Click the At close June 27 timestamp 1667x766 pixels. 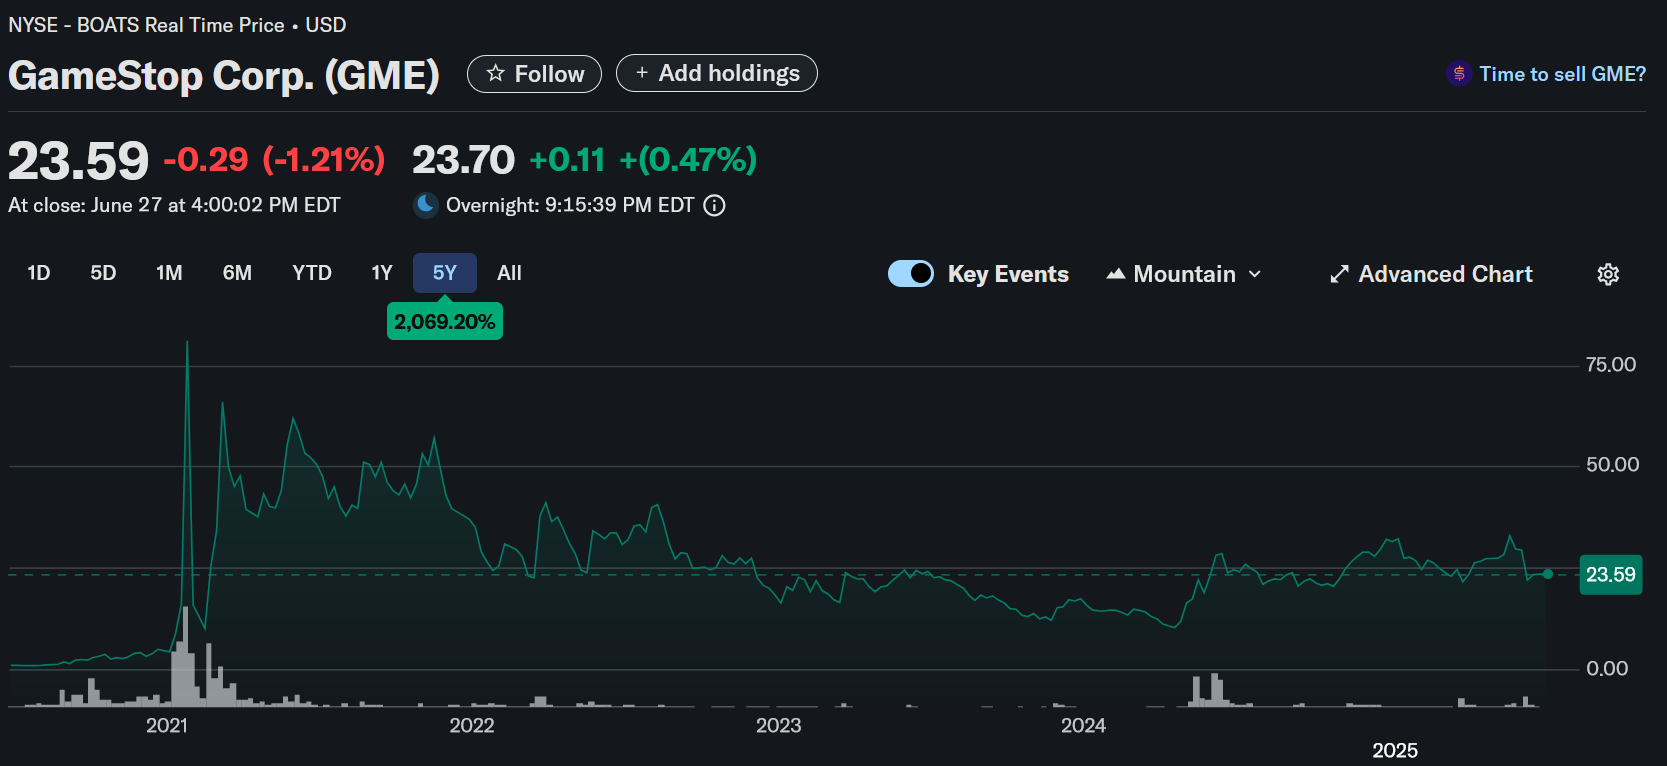click(x=174, y=205)
